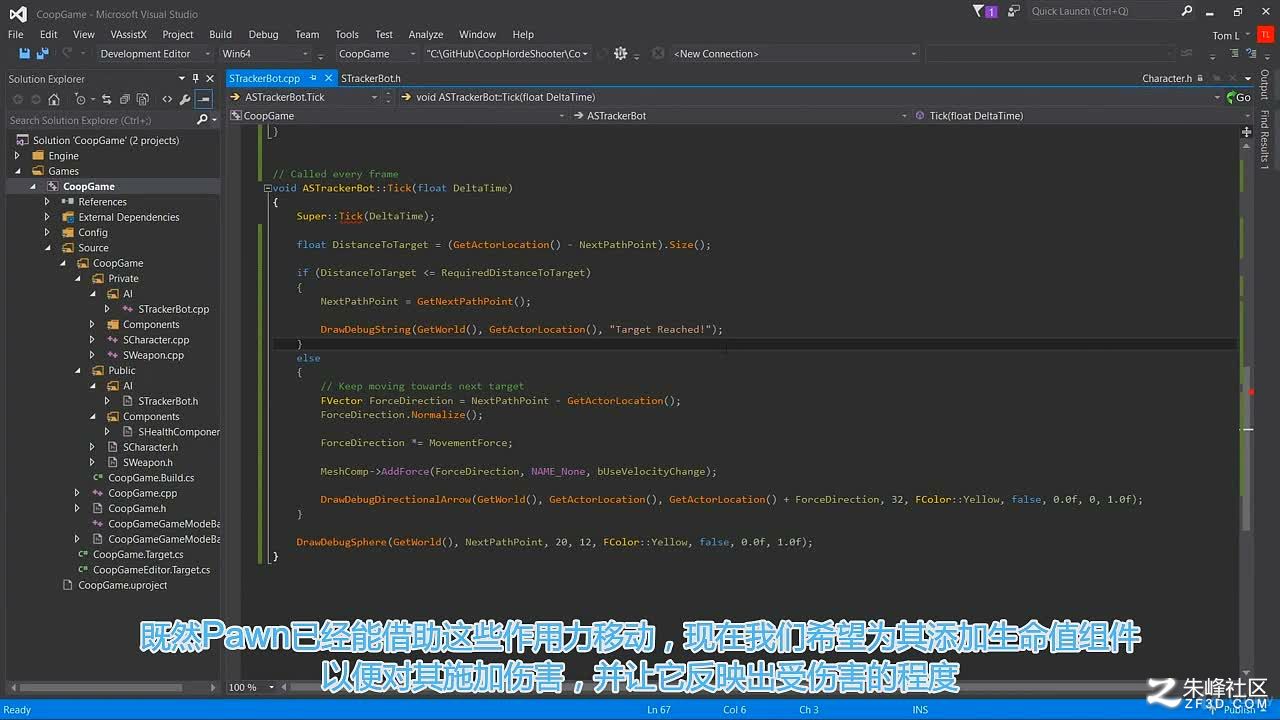Screen dimensions: 1280x720
Task: Toggle the Preview Selected Items button
Action: (203, 99)
